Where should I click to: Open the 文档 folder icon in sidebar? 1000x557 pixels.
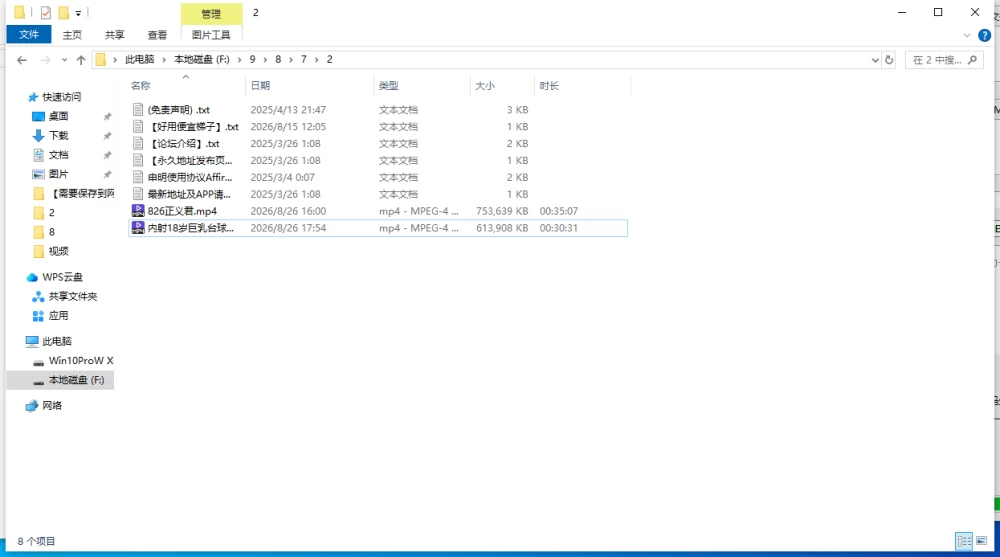(38, 154)
